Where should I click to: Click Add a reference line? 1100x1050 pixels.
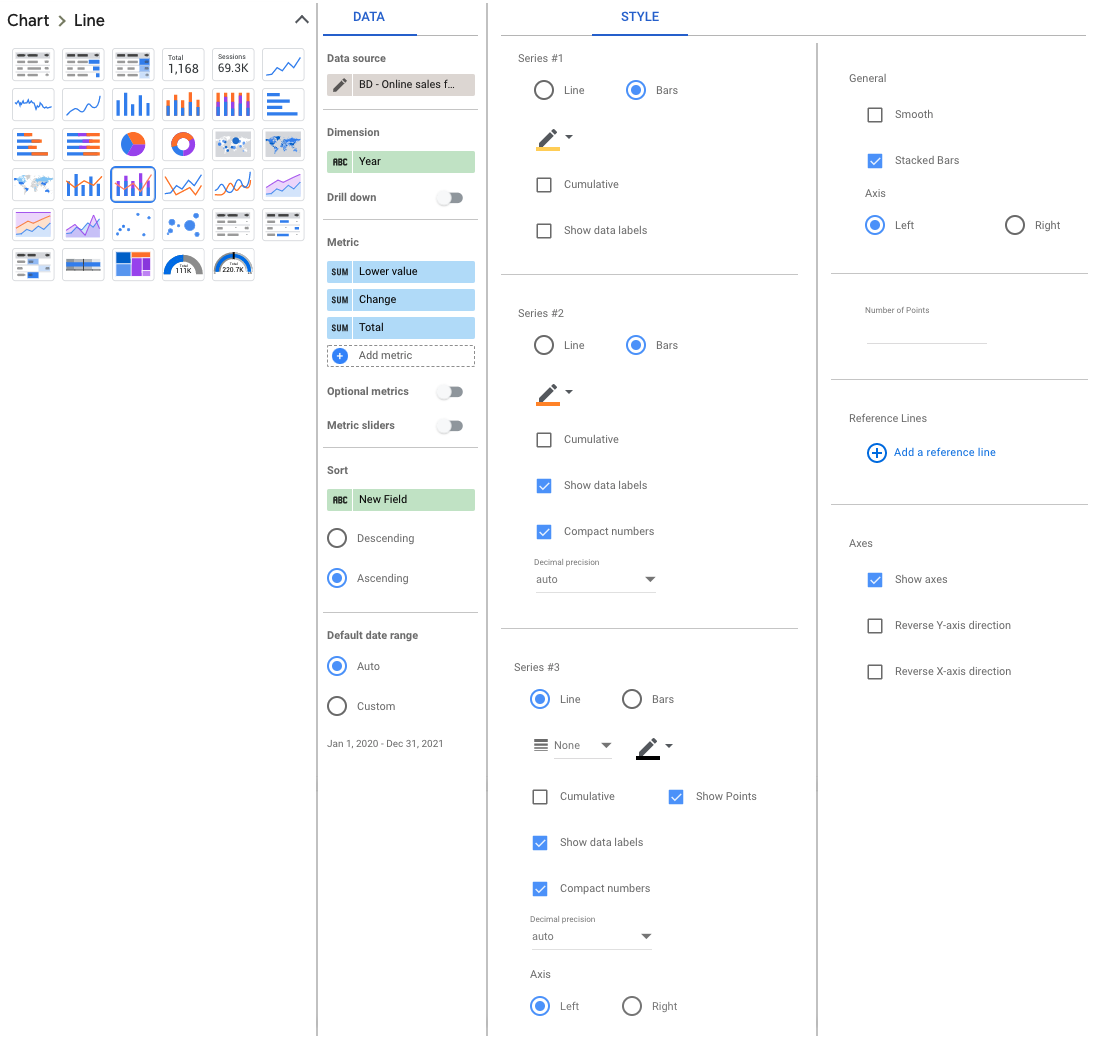click(x=932, y=452)
